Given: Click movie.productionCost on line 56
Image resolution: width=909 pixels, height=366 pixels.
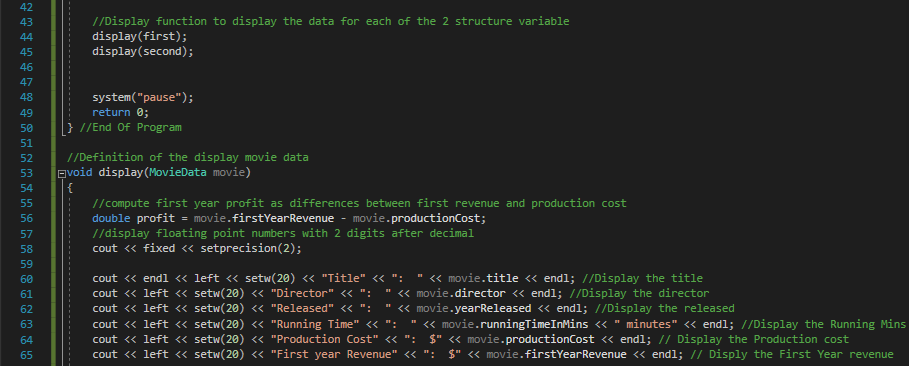Looking at the screenshot, I should tap(417, 218).
